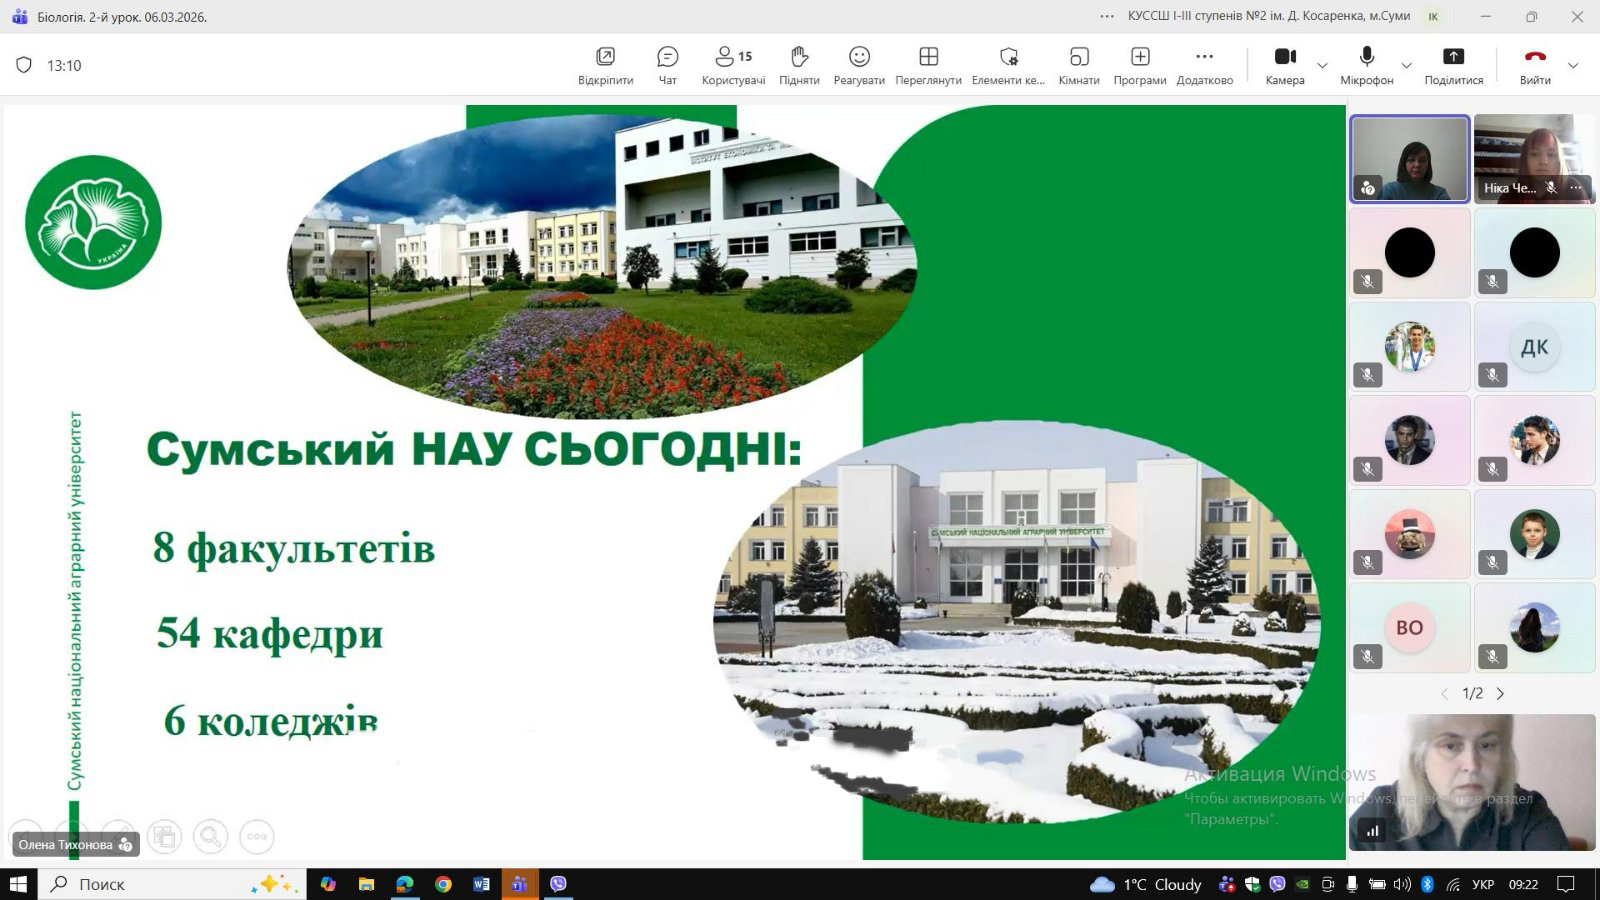
Task: Expand microphone options dropdown arrow
Action: point(1406,66)
